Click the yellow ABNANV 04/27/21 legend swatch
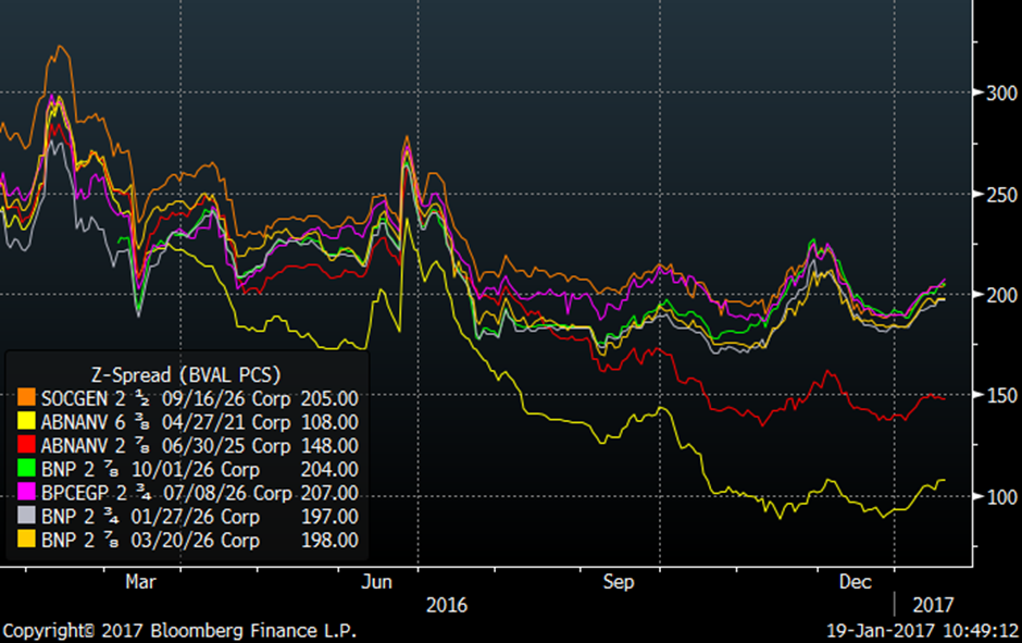Screen dimensions: 1022x643 pyautogui.click(x=26, y=421)
